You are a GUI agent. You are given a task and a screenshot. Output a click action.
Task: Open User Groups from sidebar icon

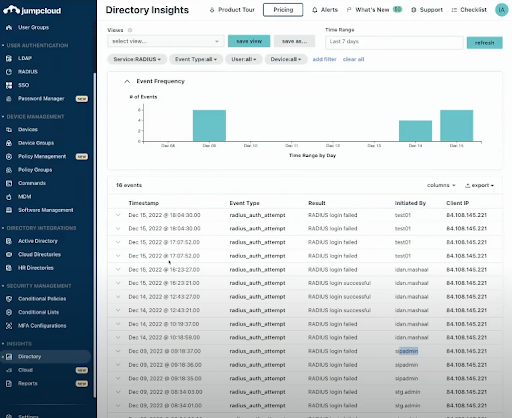pos(9,27)
